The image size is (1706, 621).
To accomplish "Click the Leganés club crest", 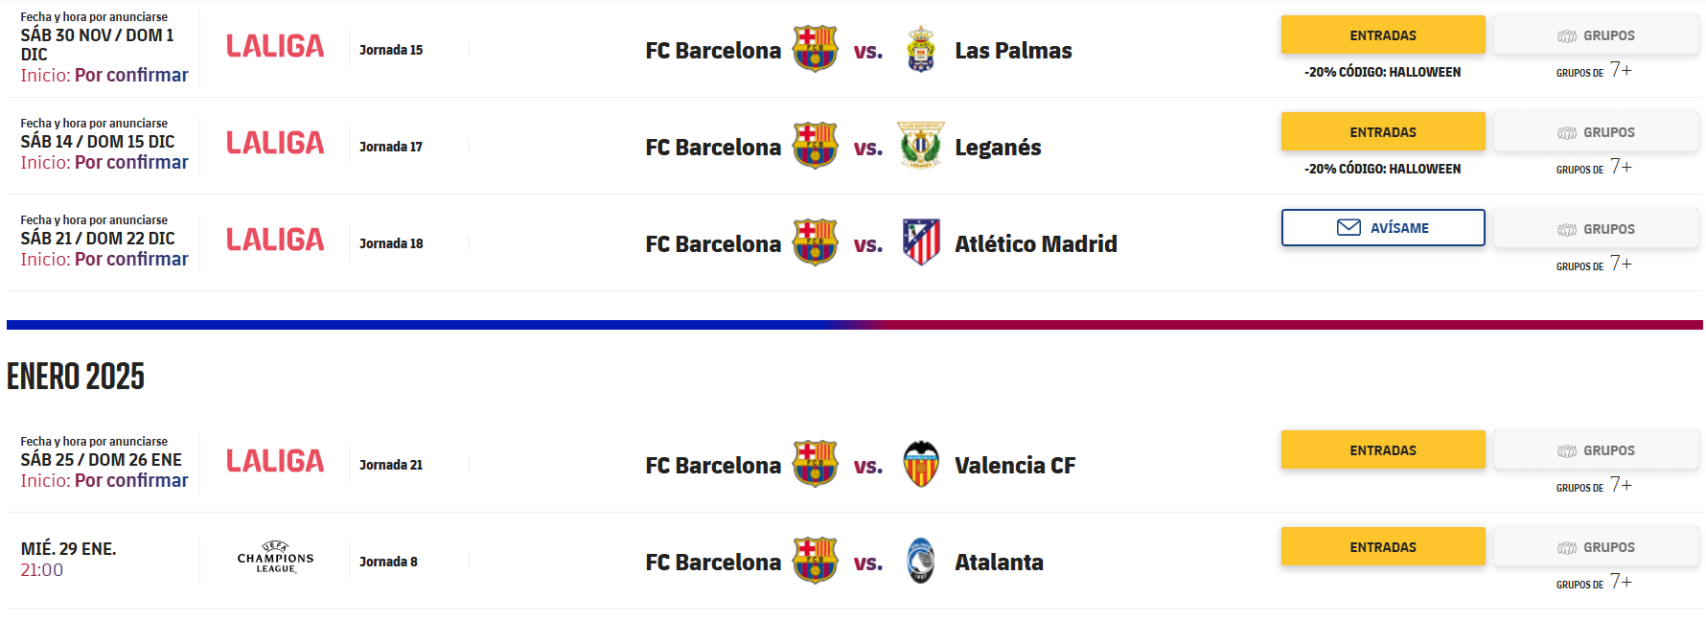I will (919, 146).
